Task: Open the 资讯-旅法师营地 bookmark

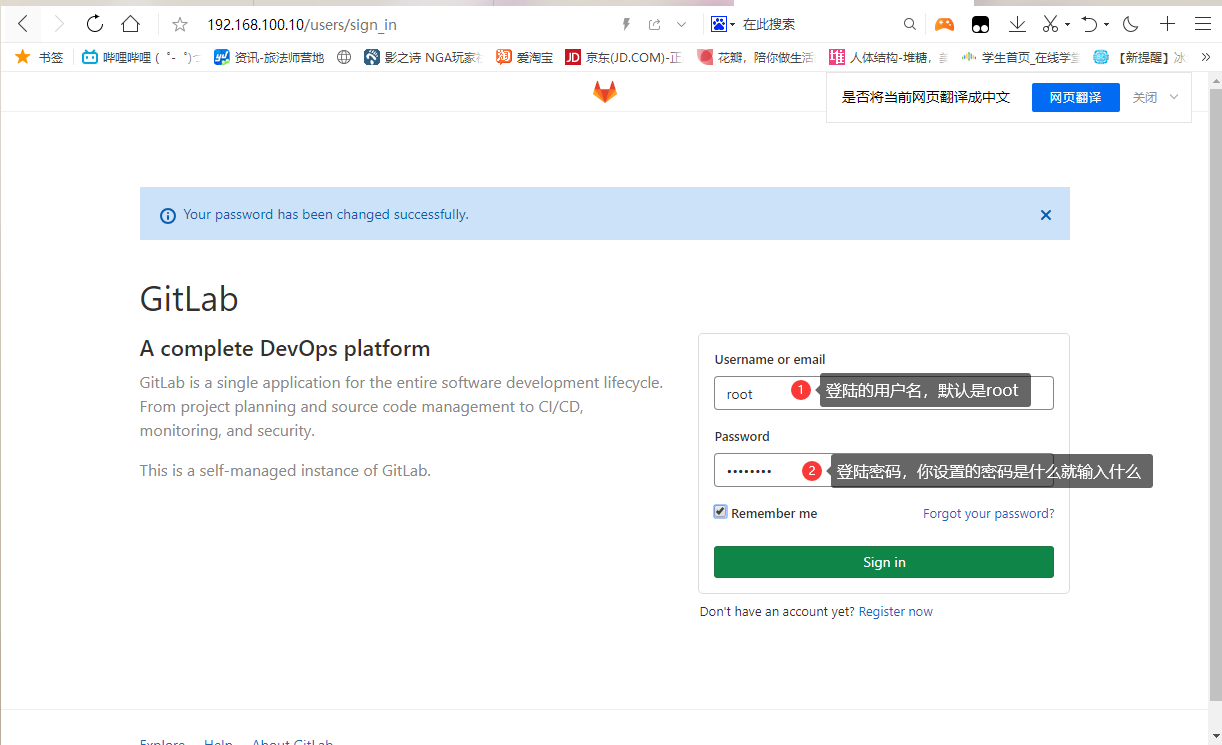Action: click(269, 57)
